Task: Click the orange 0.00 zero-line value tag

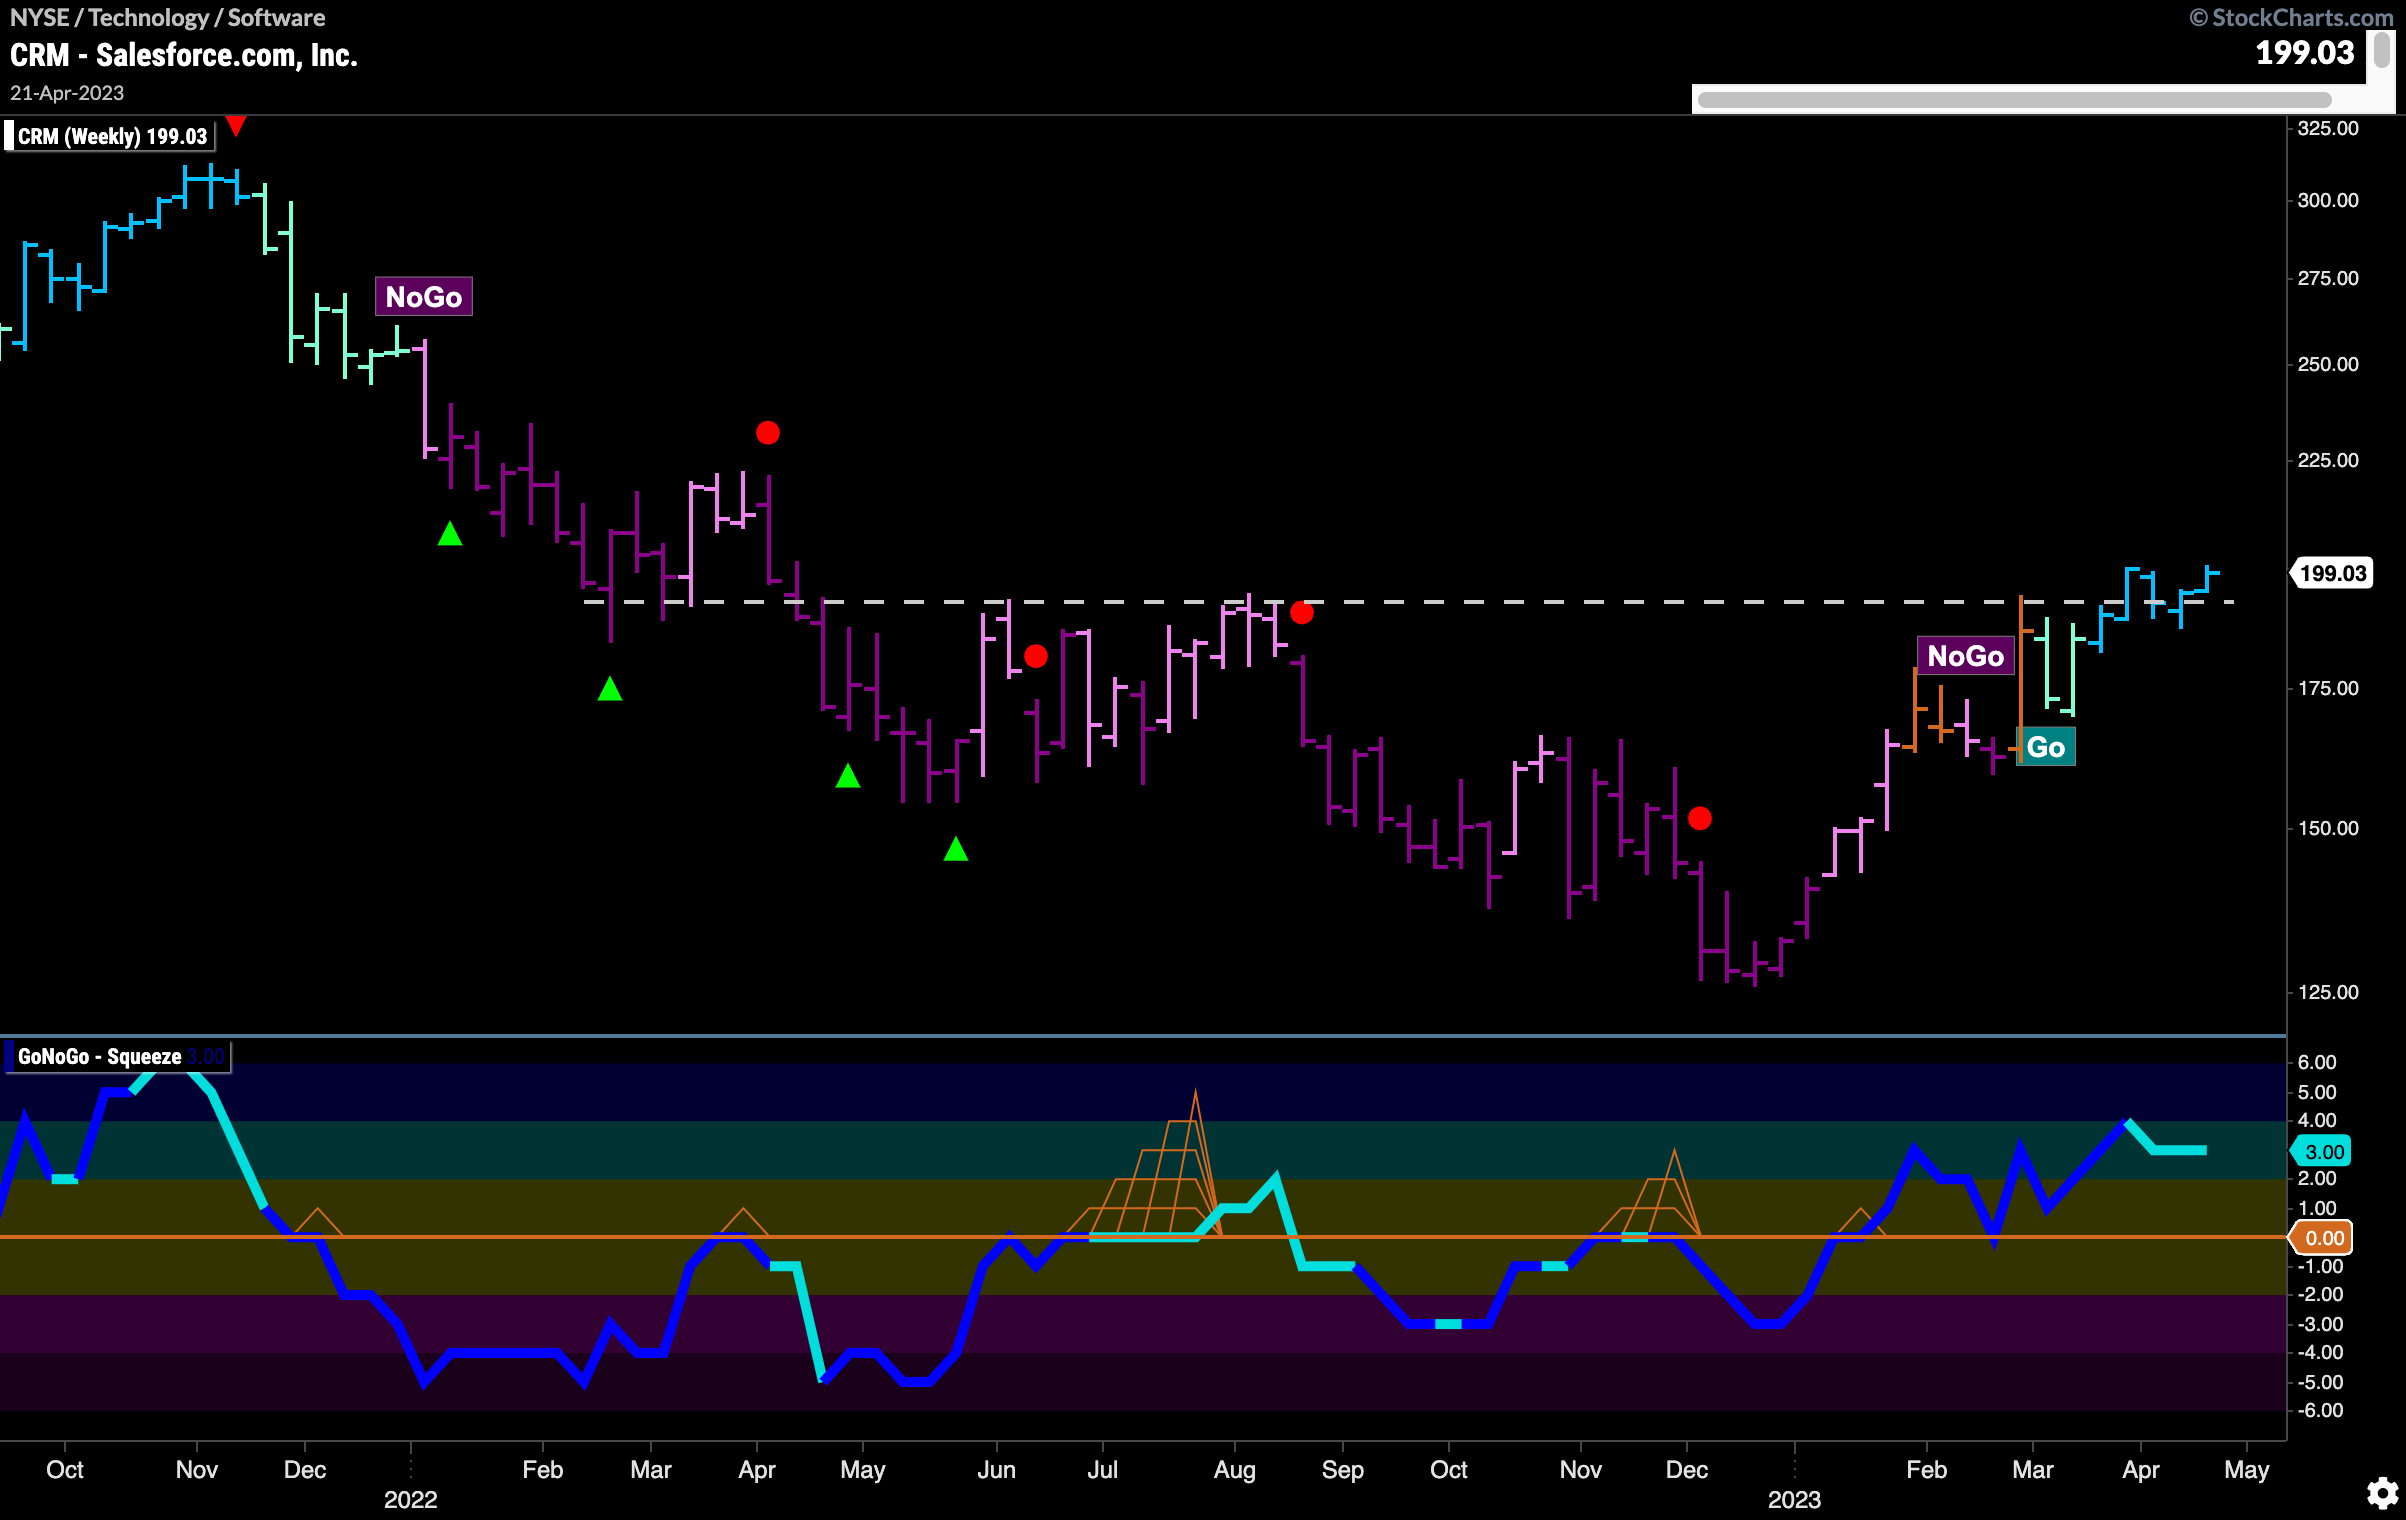Action: pyautogui.click(x=2322, y=1238)
